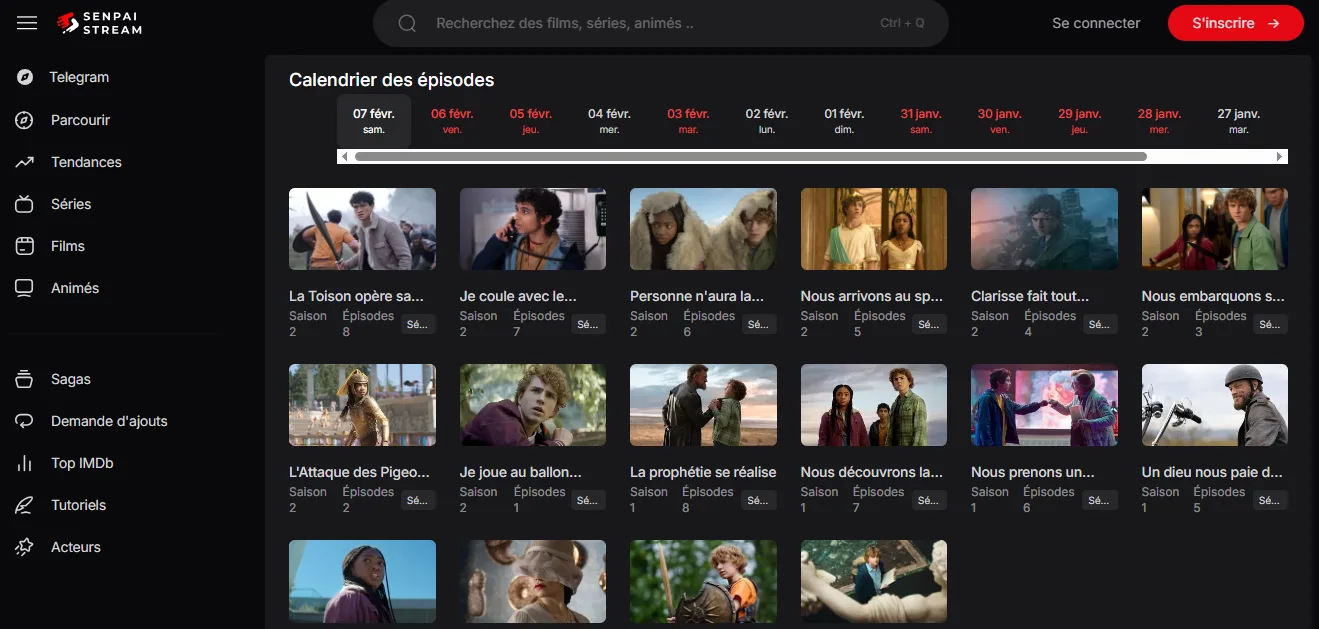This screenshot has width=1319, height=629.
Task: Open the Séries TV icon
Action: click(25, 204)
